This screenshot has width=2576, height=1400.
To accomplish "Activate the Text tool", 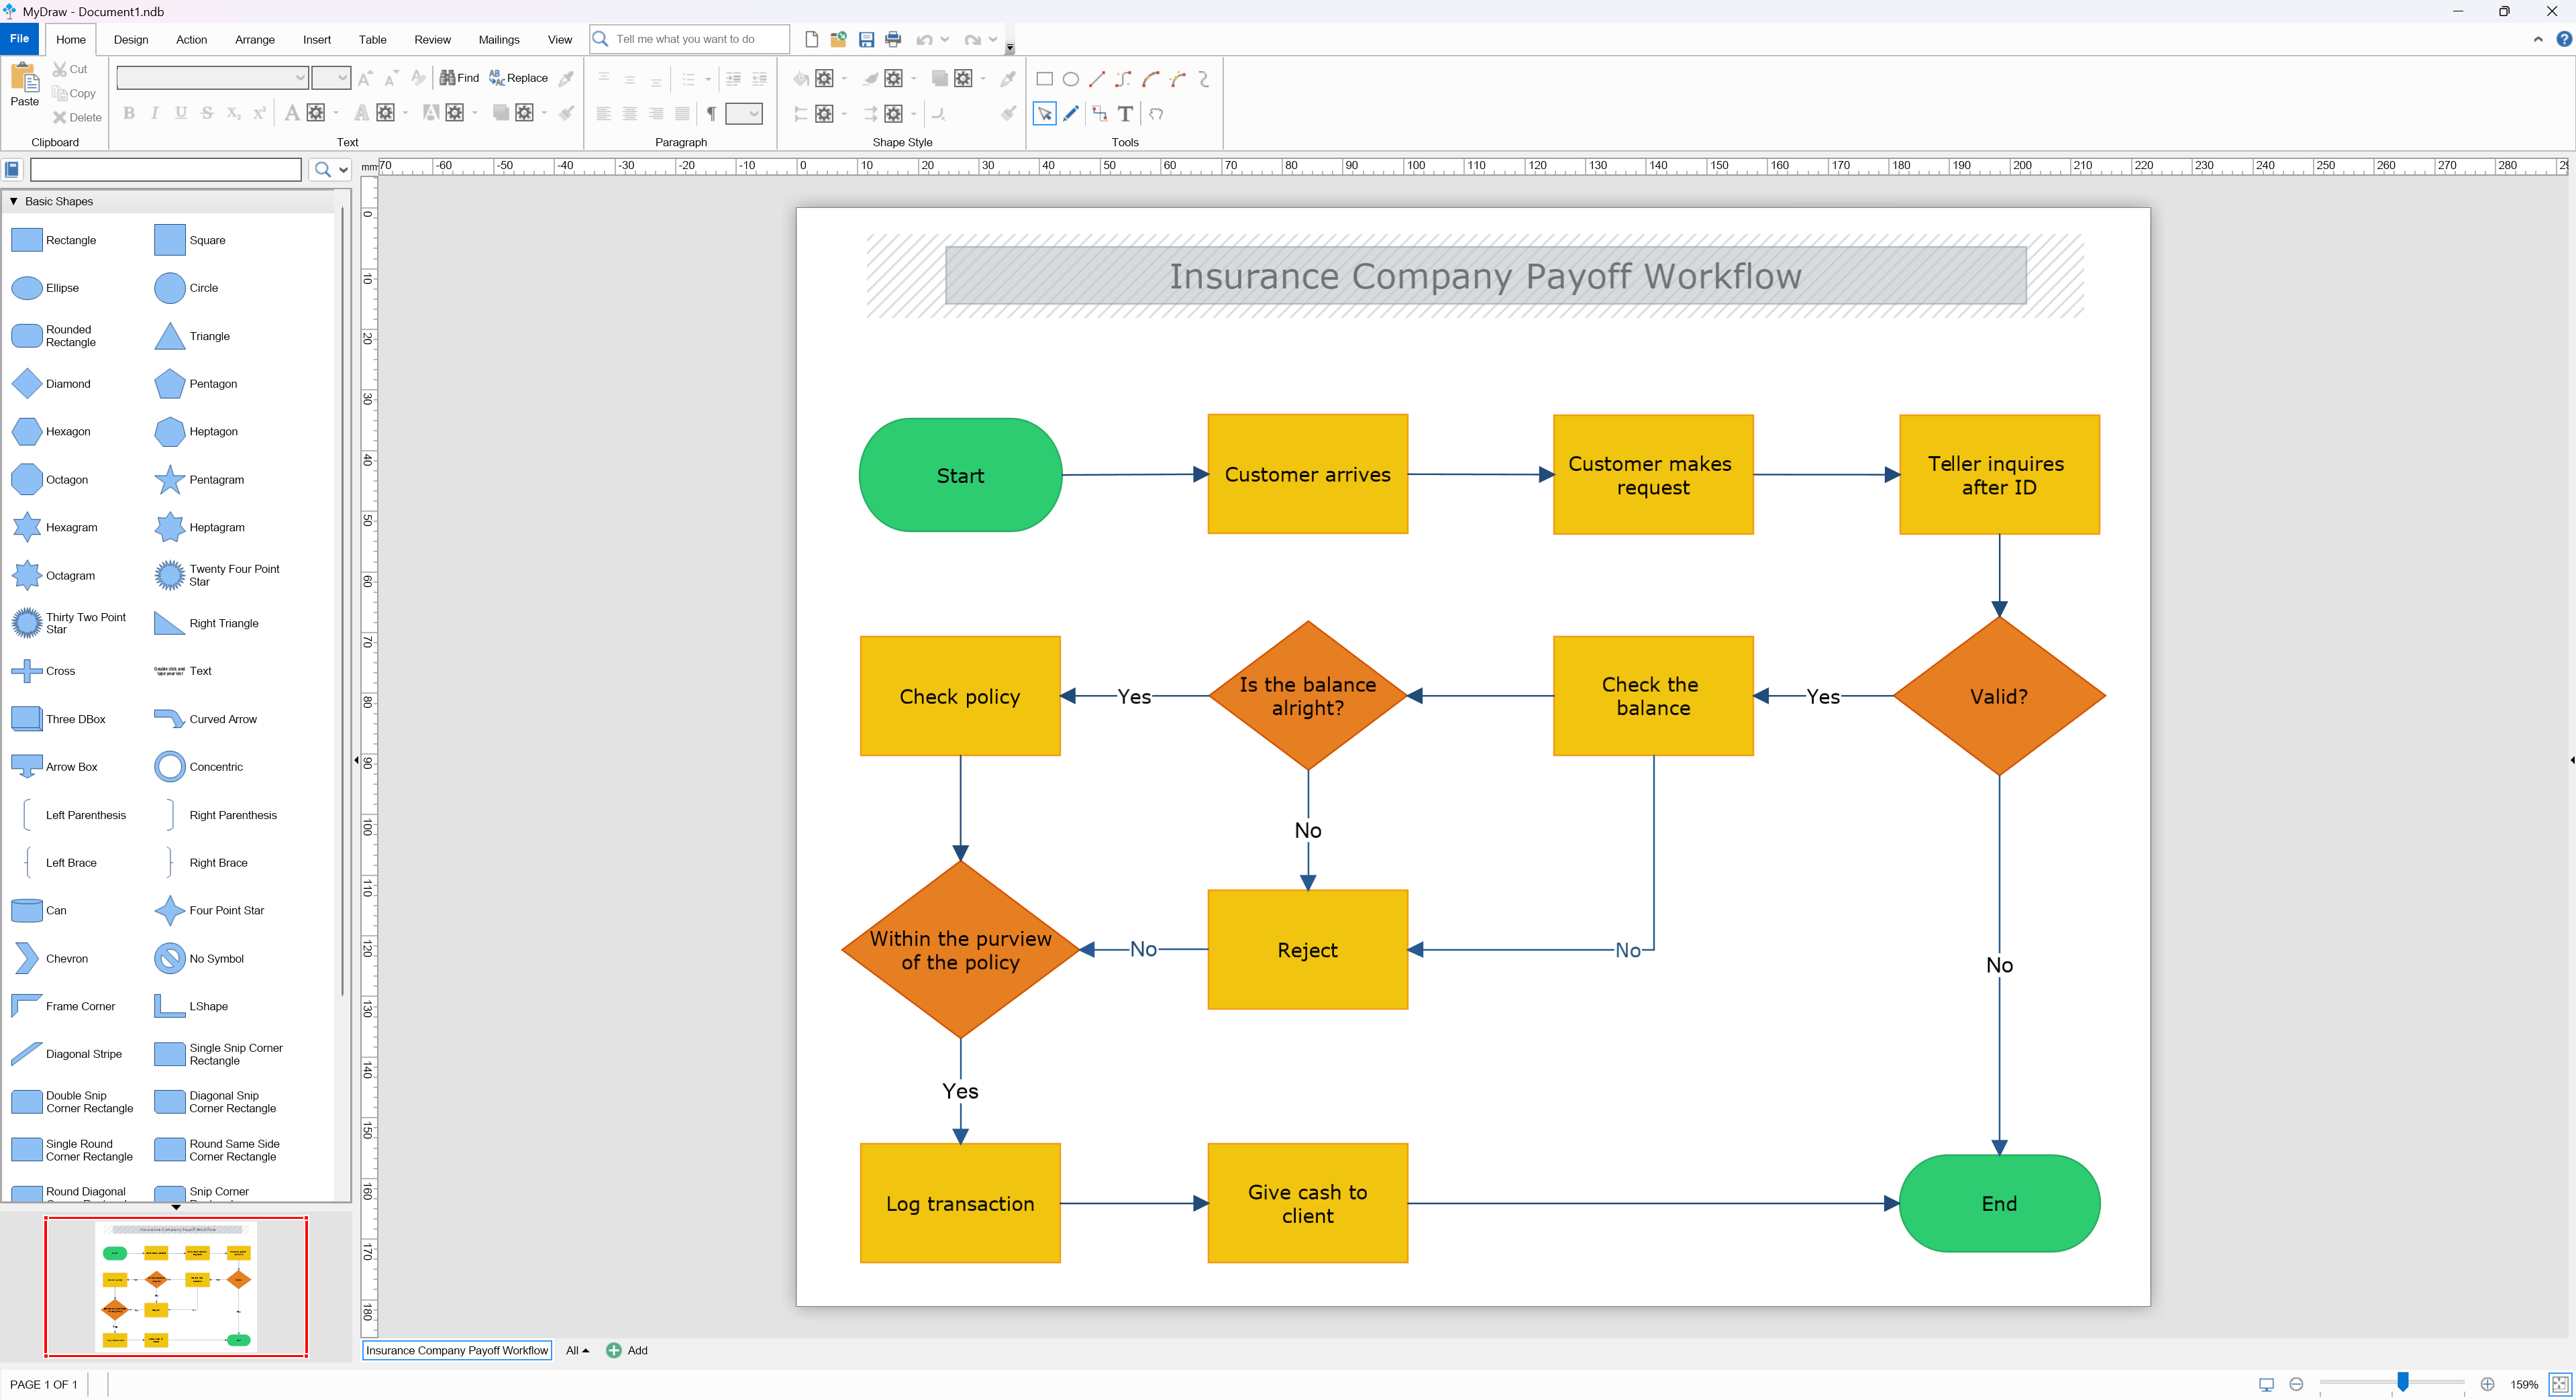I will pos(1125,114).
